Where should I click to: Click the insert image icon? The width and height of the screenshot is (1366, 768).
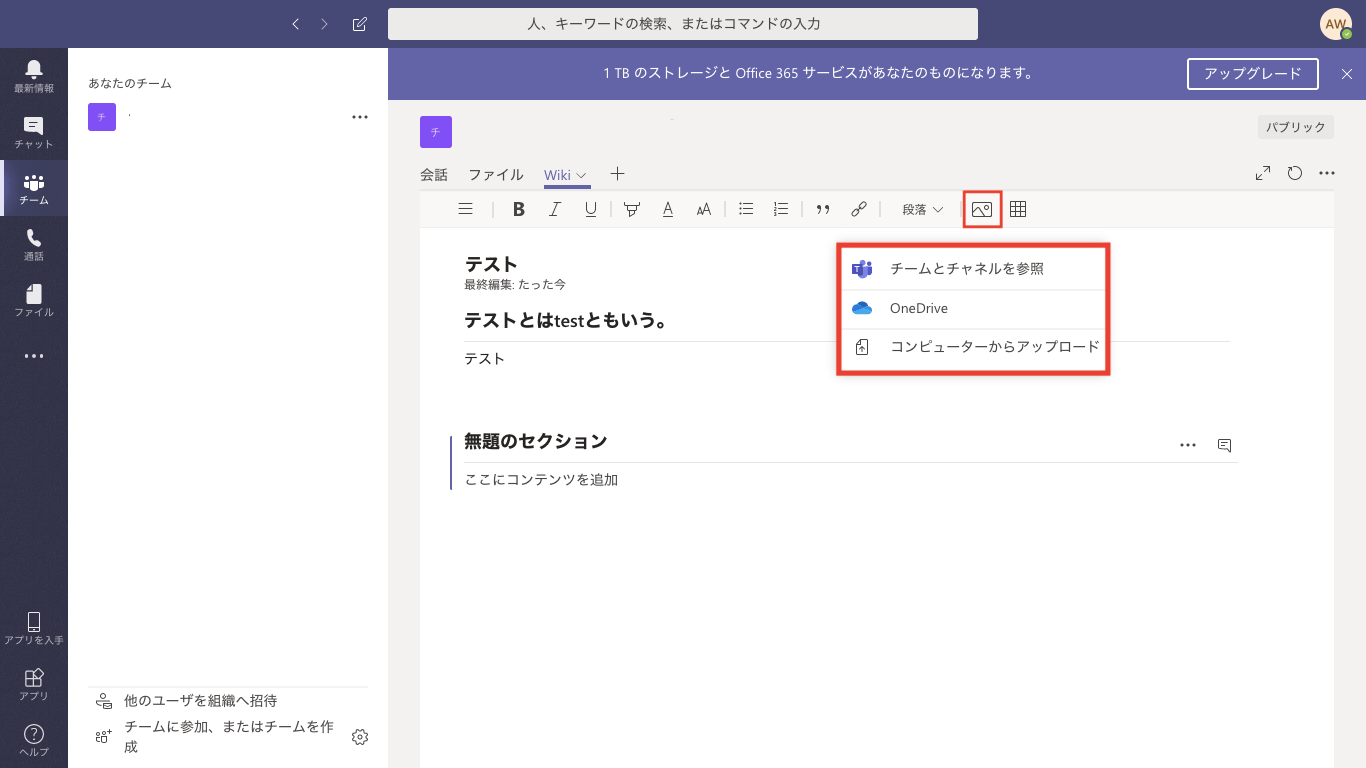coord(982,209)
